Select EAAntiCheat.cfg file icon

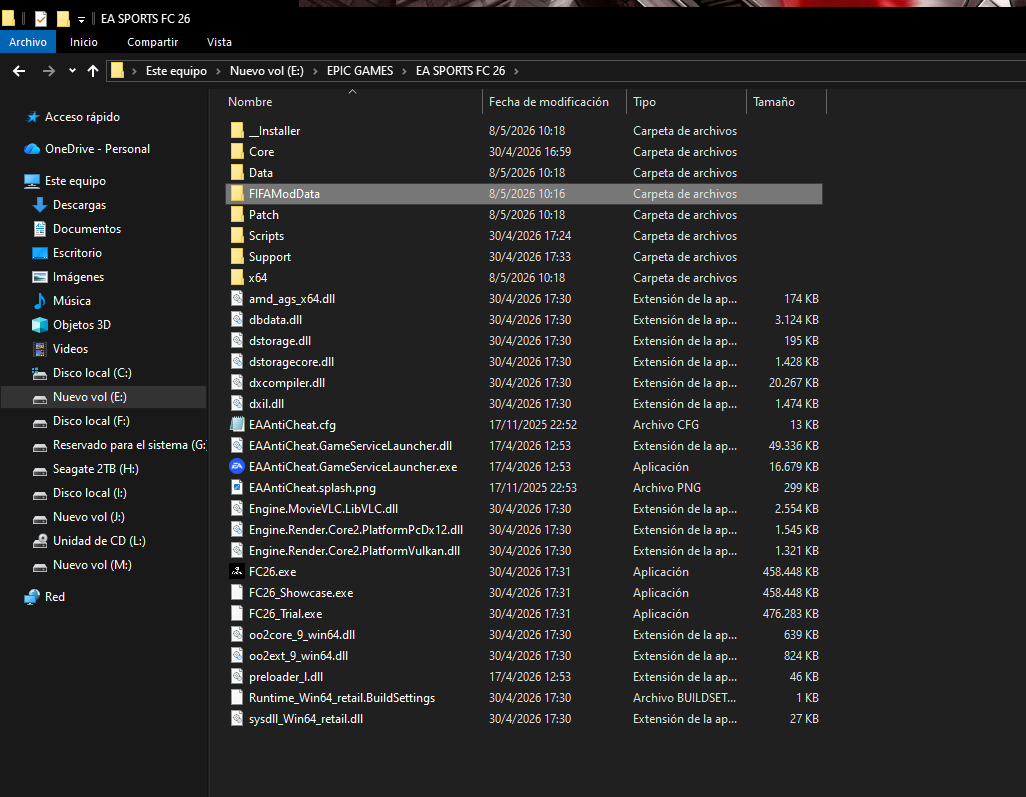click(238, 424)
